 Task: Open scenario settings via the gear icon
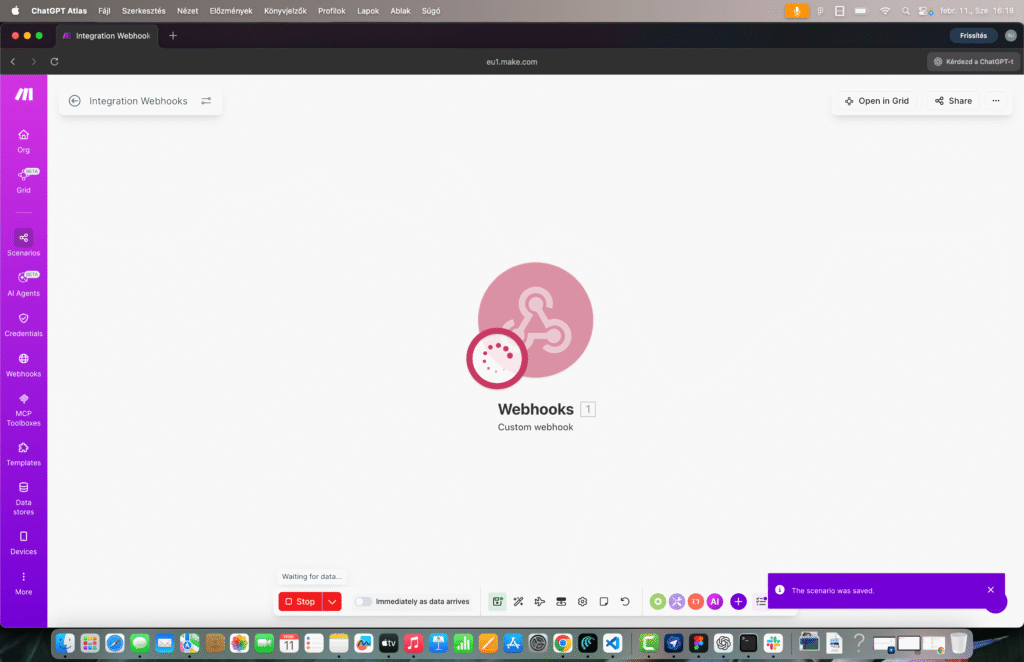582,601
